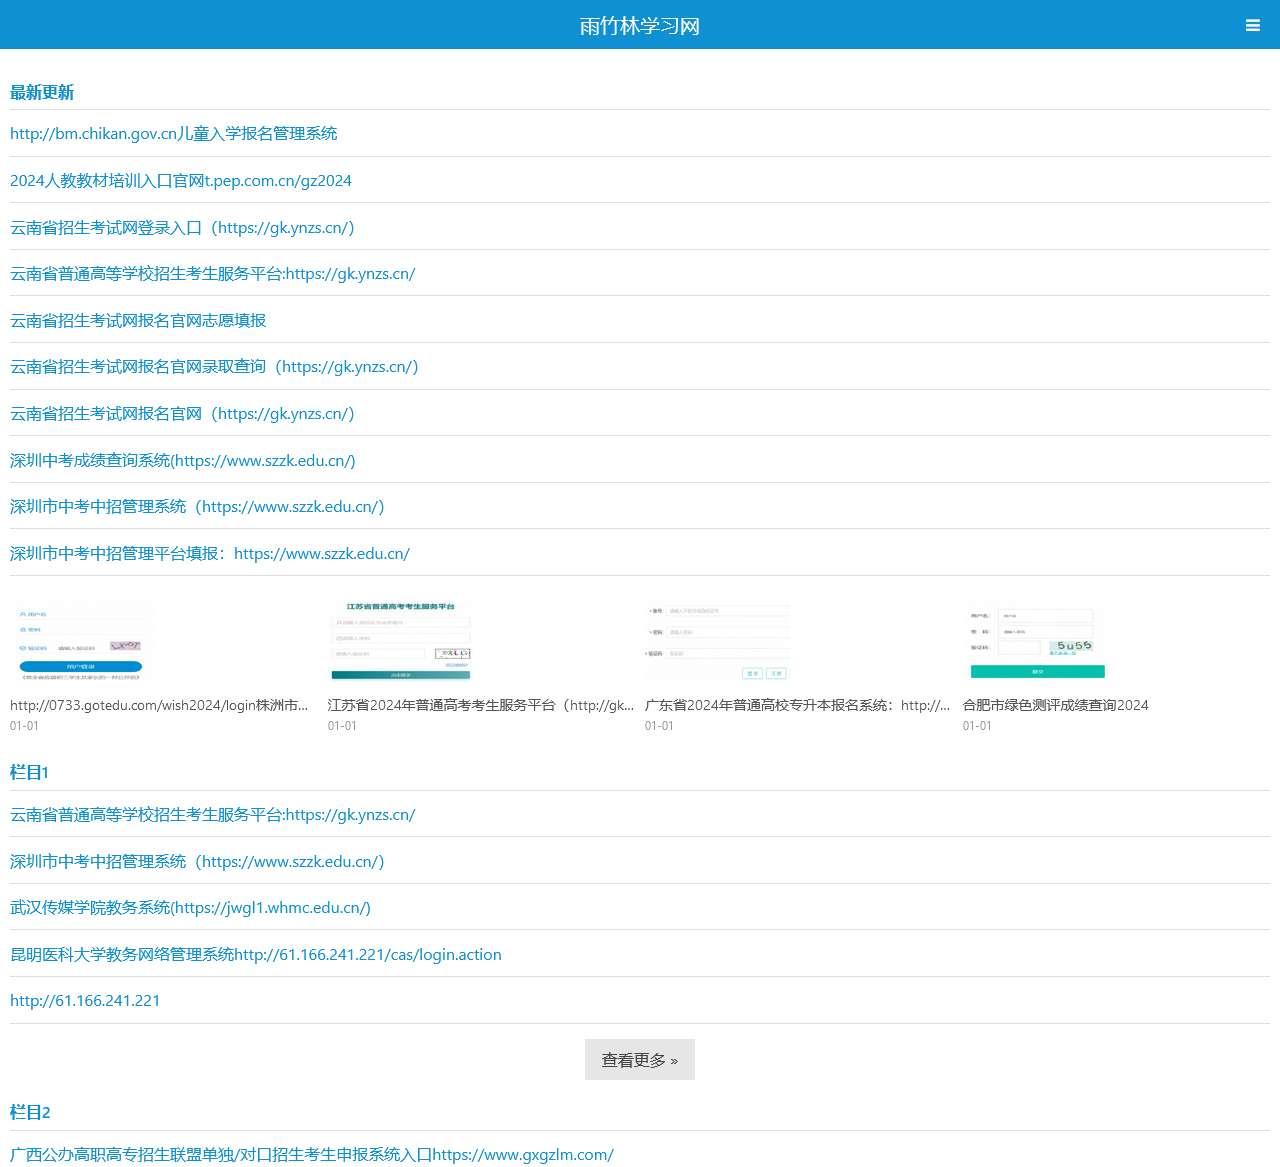Image resolution: width=1280 pixels, height=1167 pixels.
Task: Click the 江苏省普通高考考生服务平台 thumbnail image
Action: pos(400,642)
